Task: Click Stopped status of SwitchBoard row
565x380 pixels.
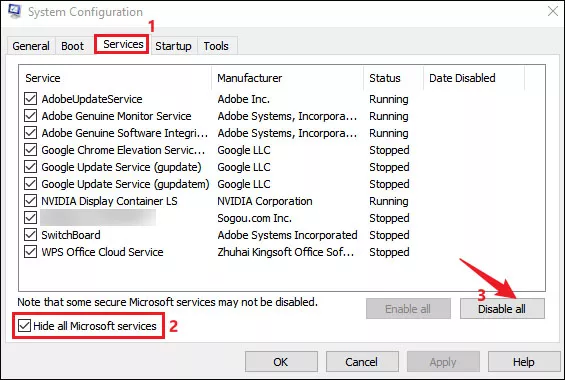Action: click(x=389, y=235)
